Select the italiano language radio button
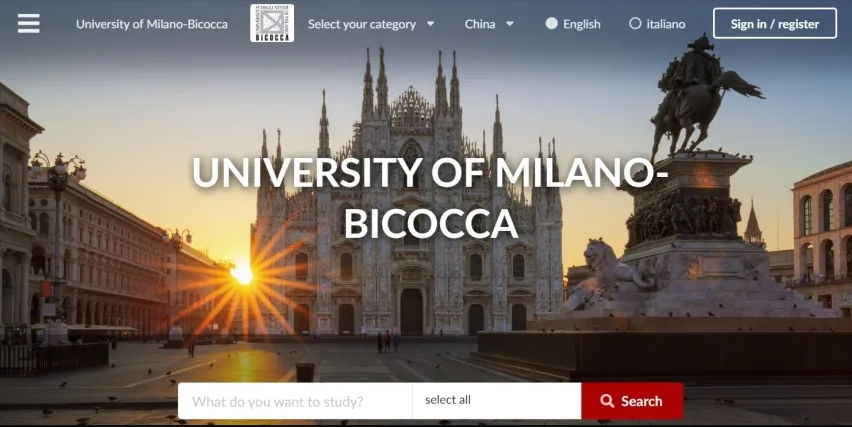 tap(635, 23)
